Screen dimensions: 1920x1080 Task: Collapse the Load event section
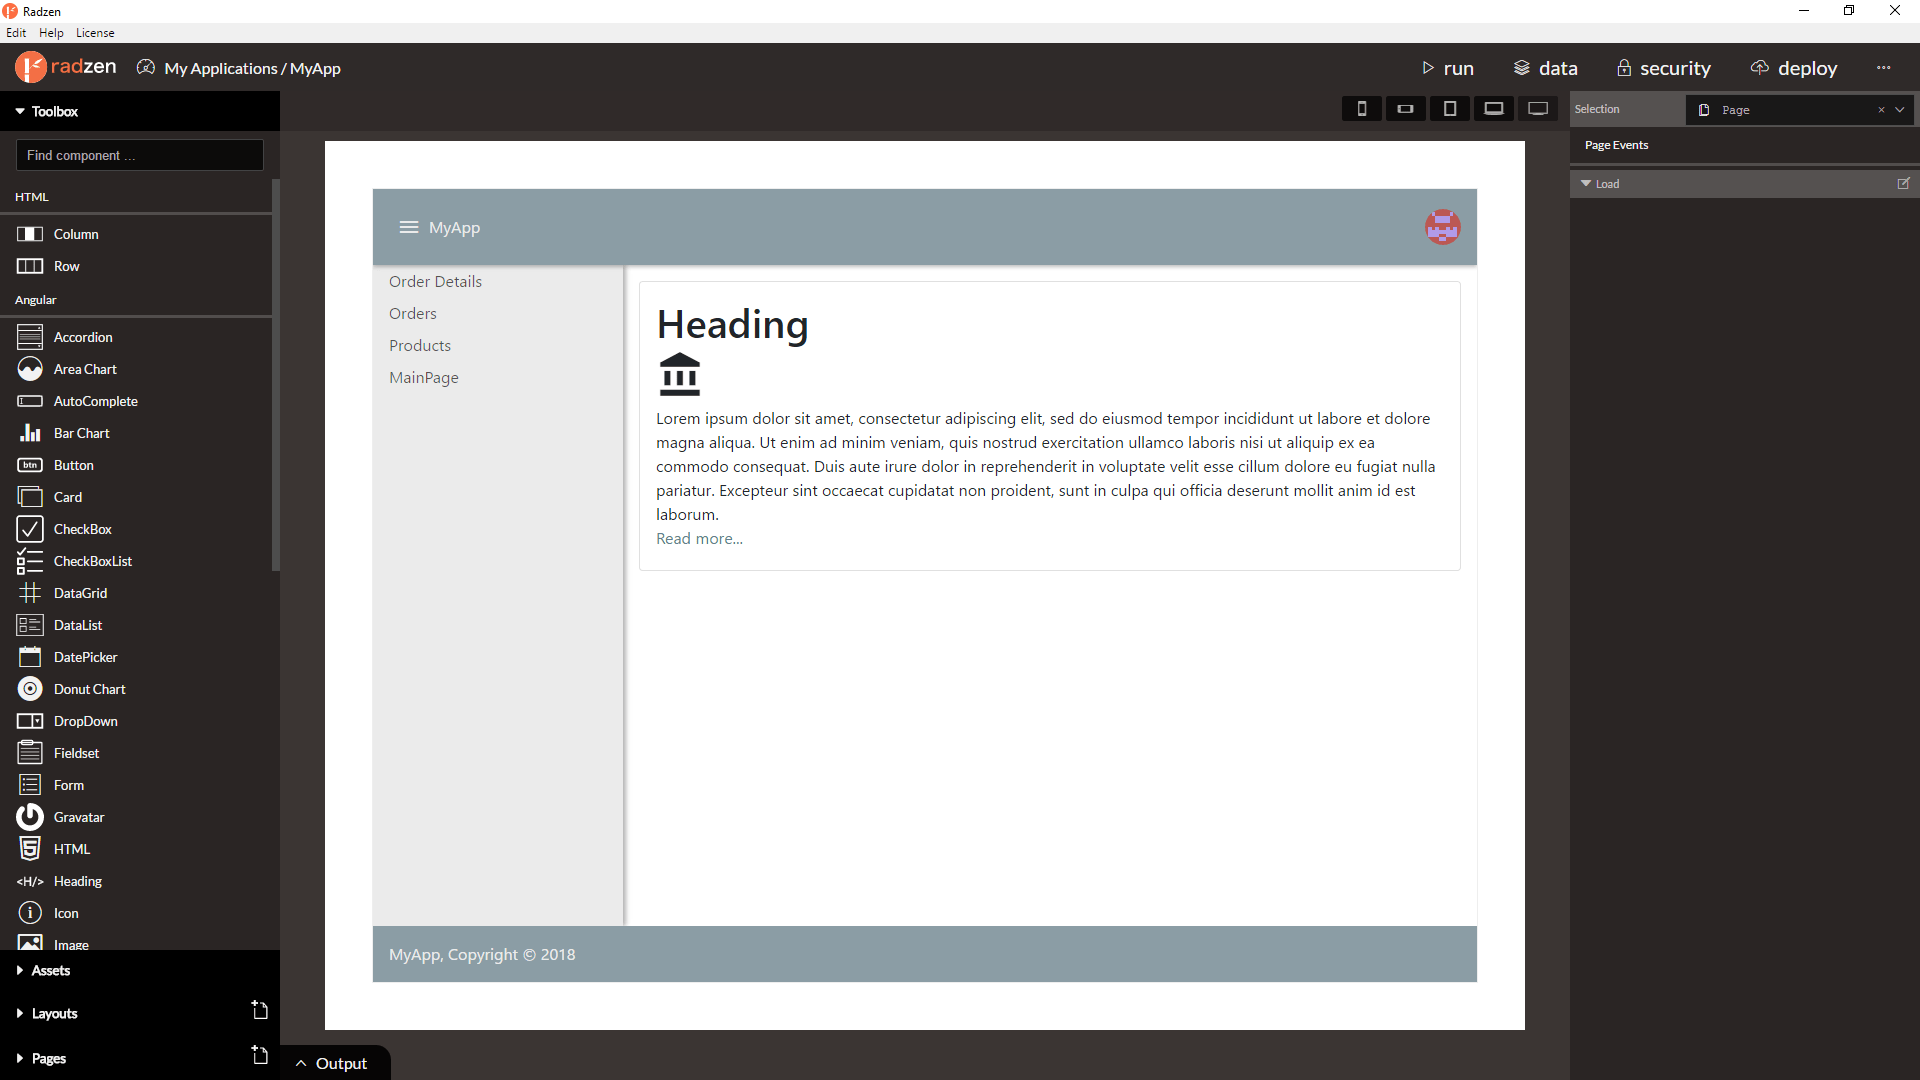(x=1586, y=183)
